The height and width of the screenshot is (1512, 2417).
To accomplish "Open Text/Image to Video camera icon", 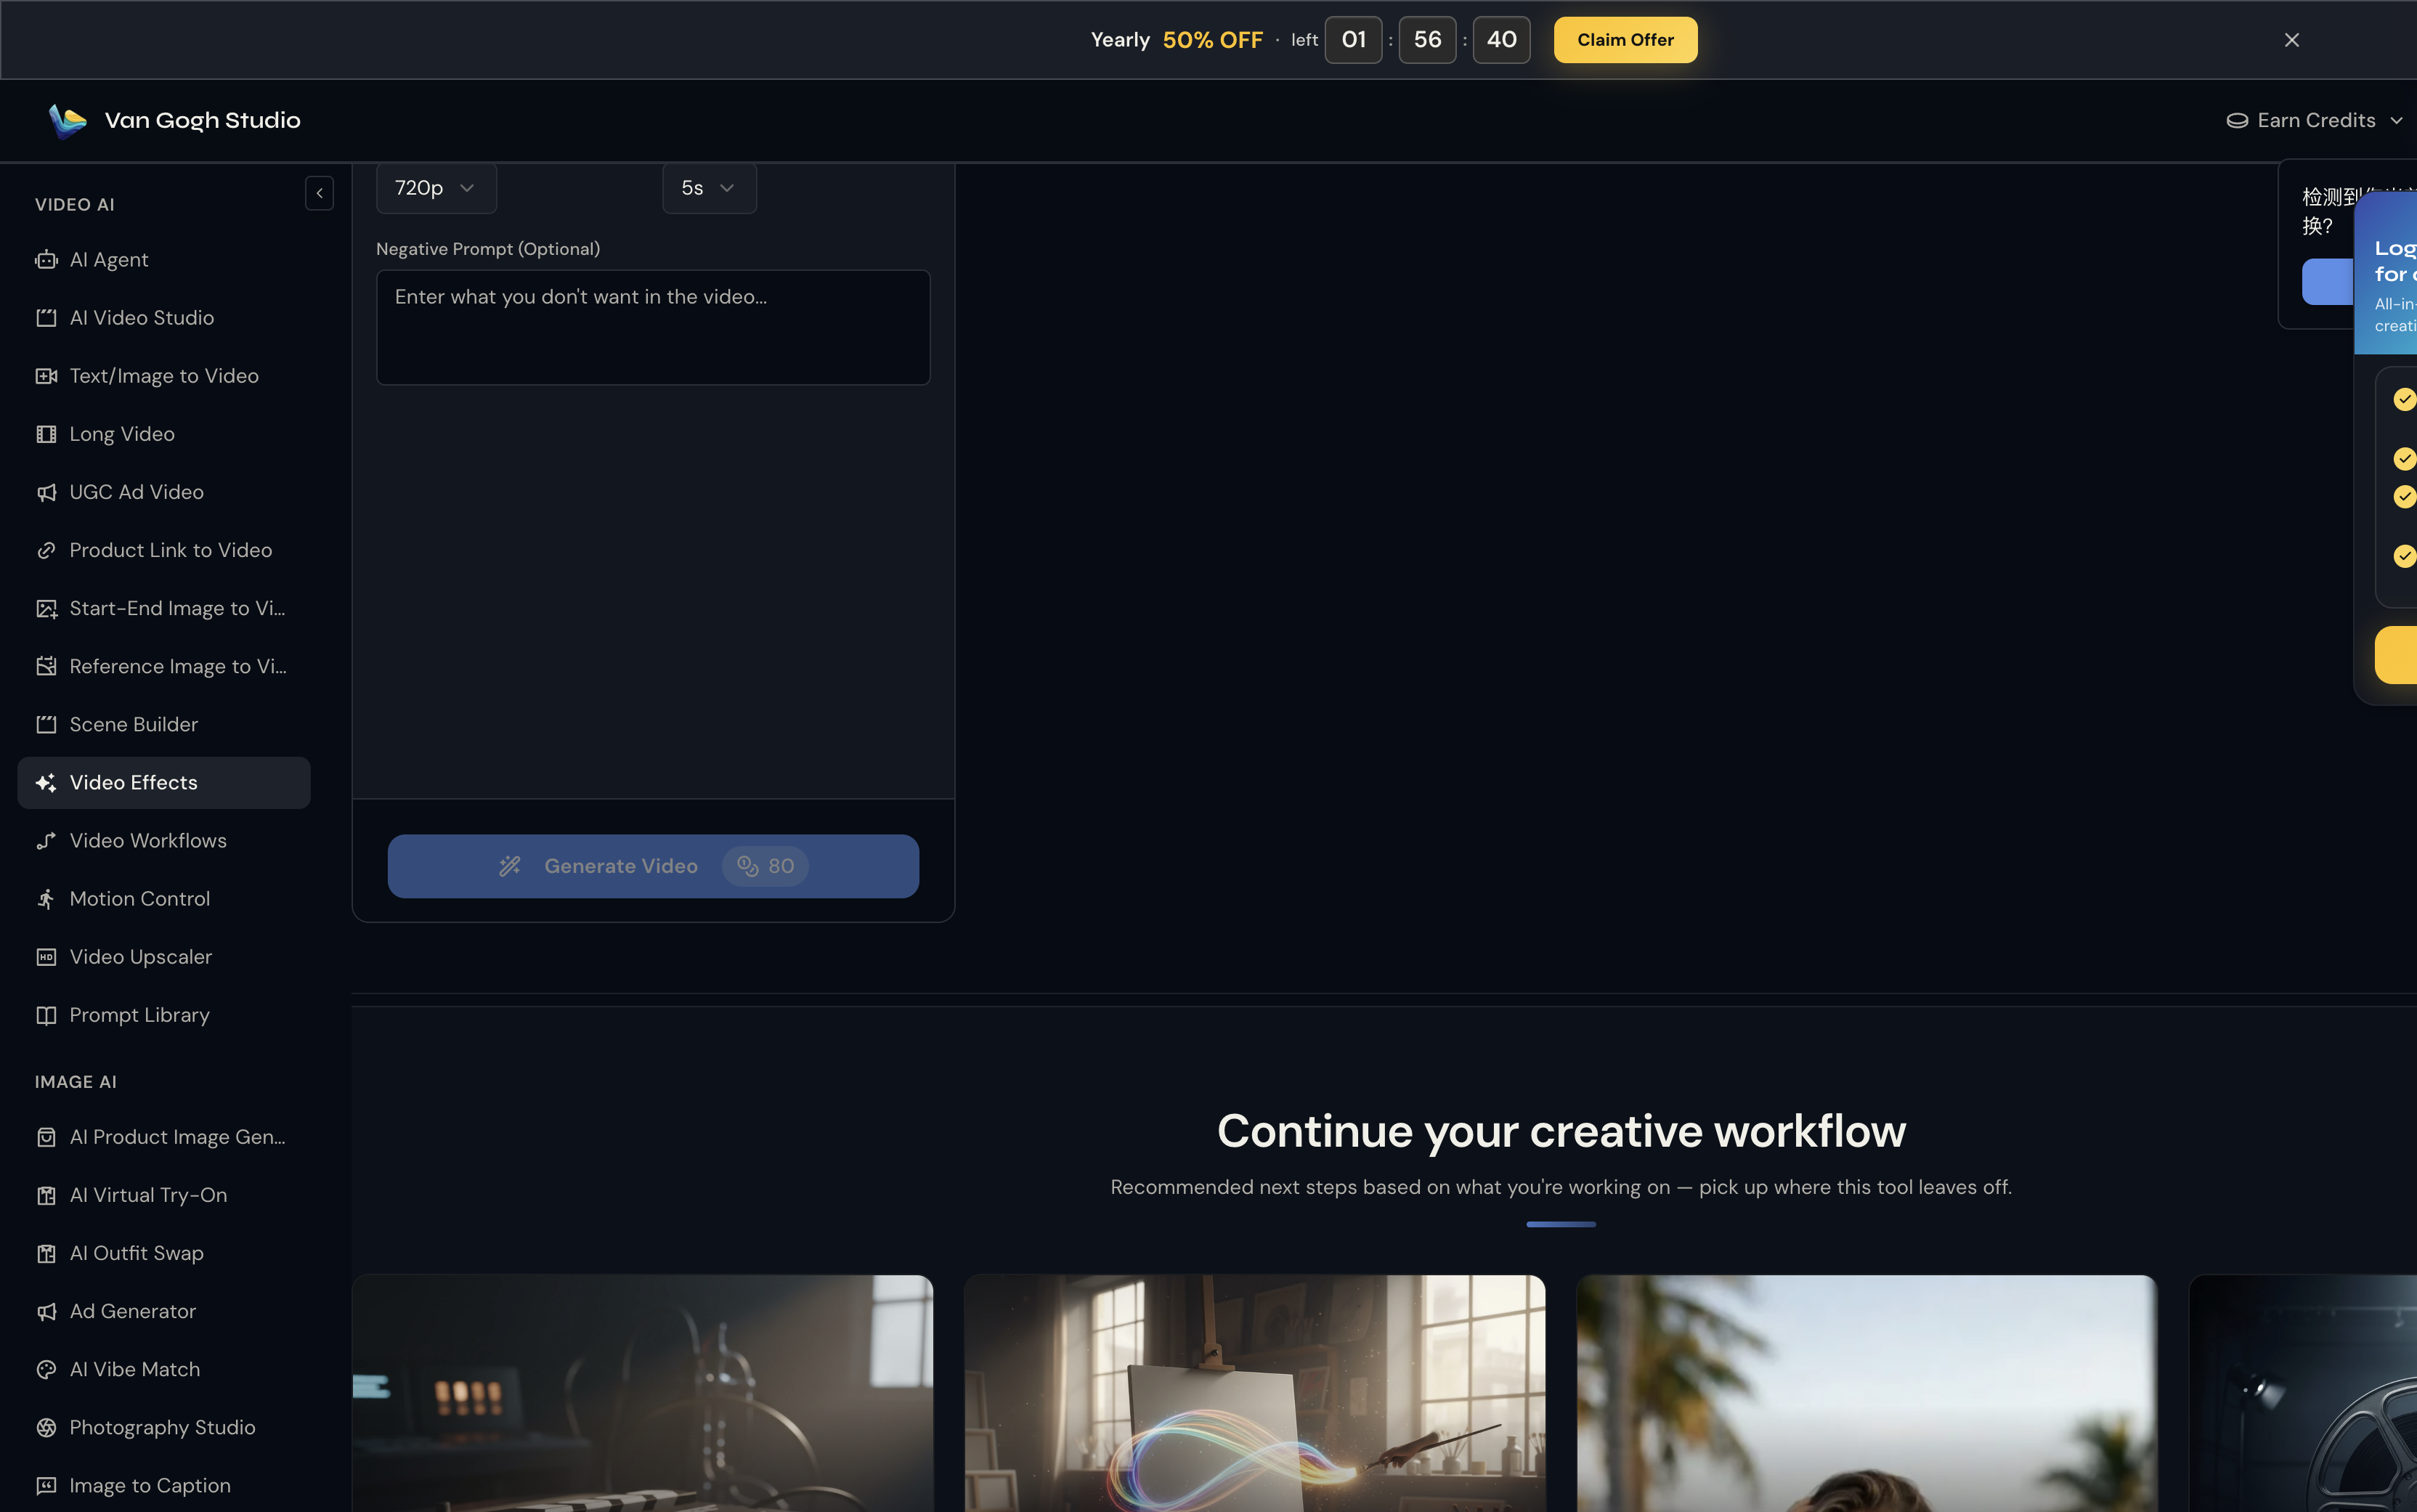I will click(x=46, y=376).
